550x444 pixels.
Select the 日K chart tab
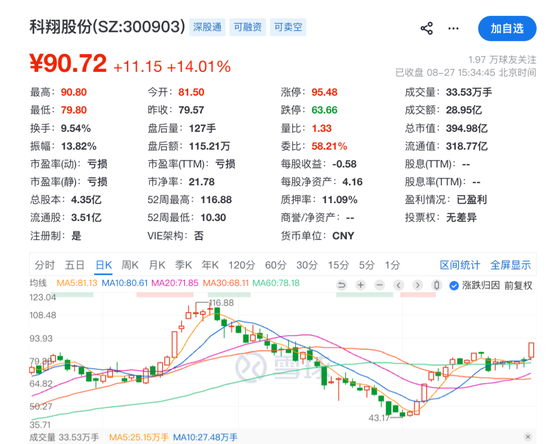tap(103, 265)
